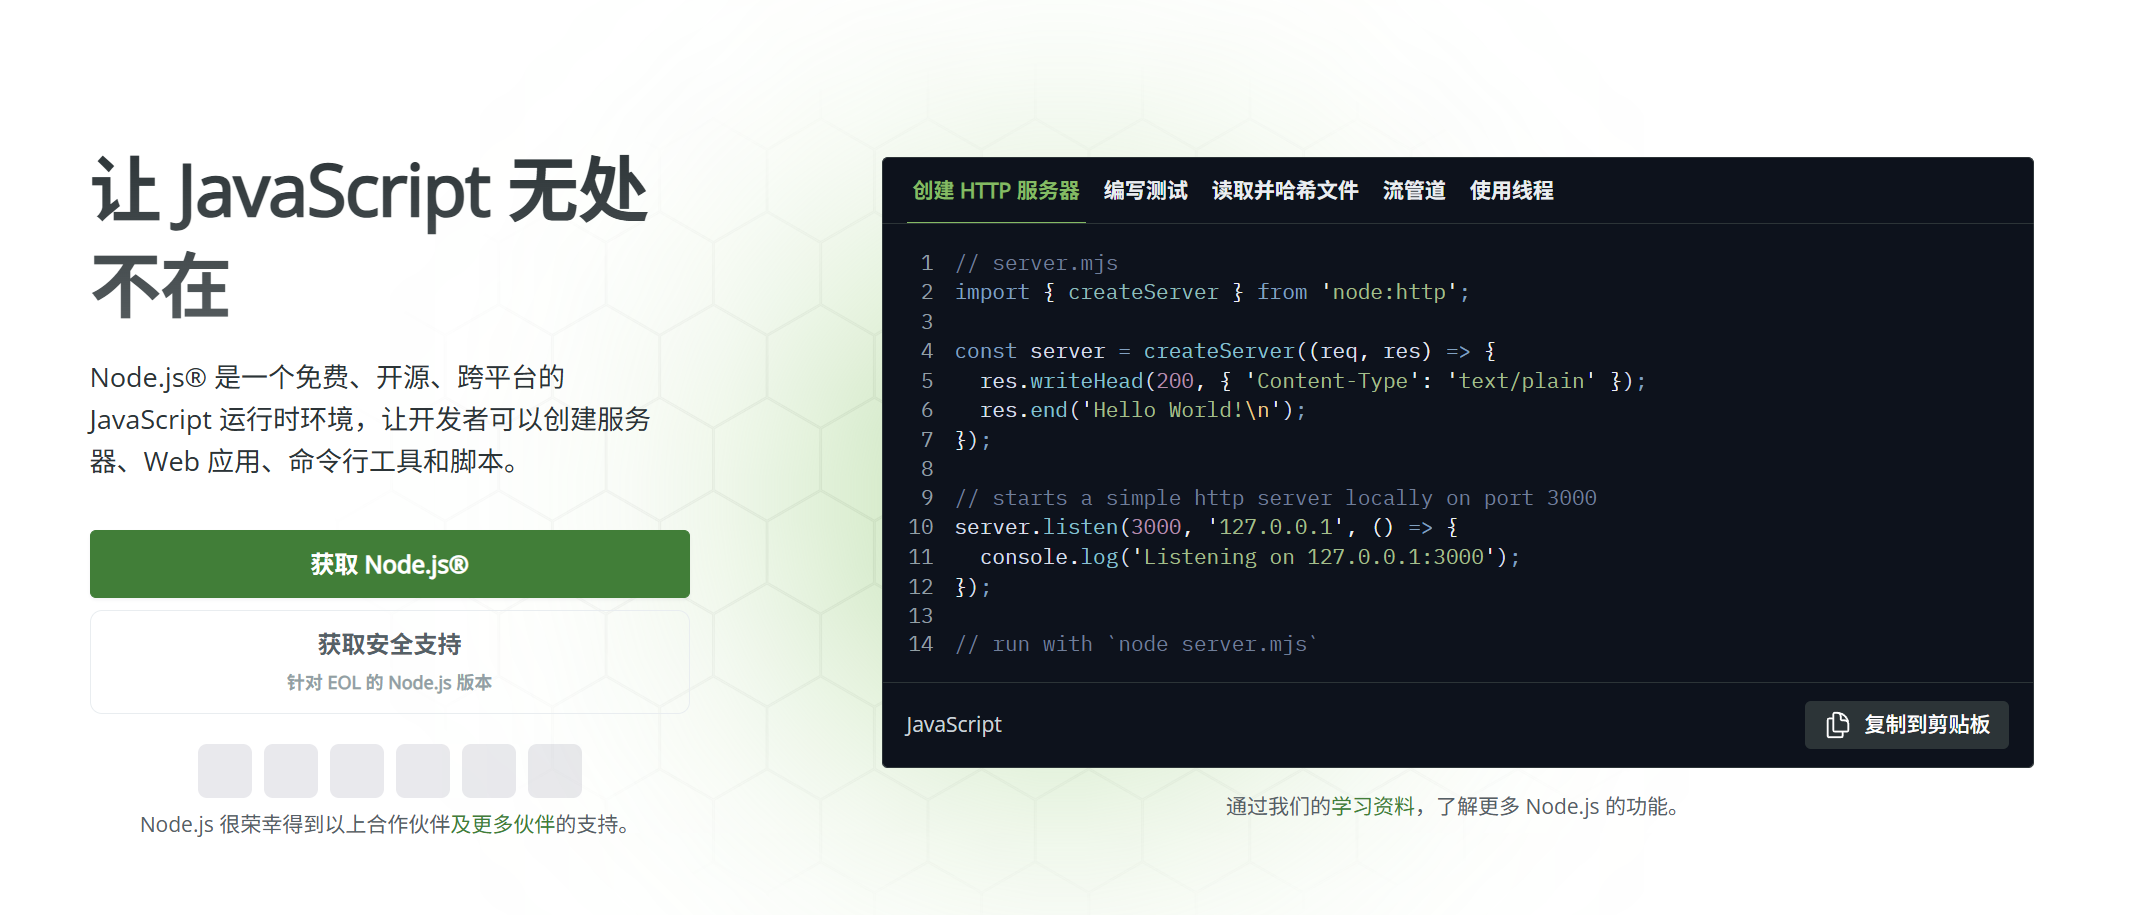
Task: Click the JavaScript language label
Action: pos(953,724)
